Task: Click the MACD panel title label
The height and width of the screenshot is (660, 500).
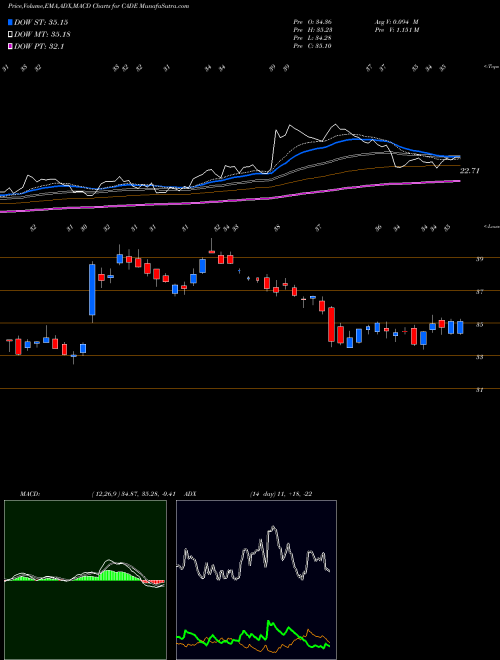Action: point(29,494)
